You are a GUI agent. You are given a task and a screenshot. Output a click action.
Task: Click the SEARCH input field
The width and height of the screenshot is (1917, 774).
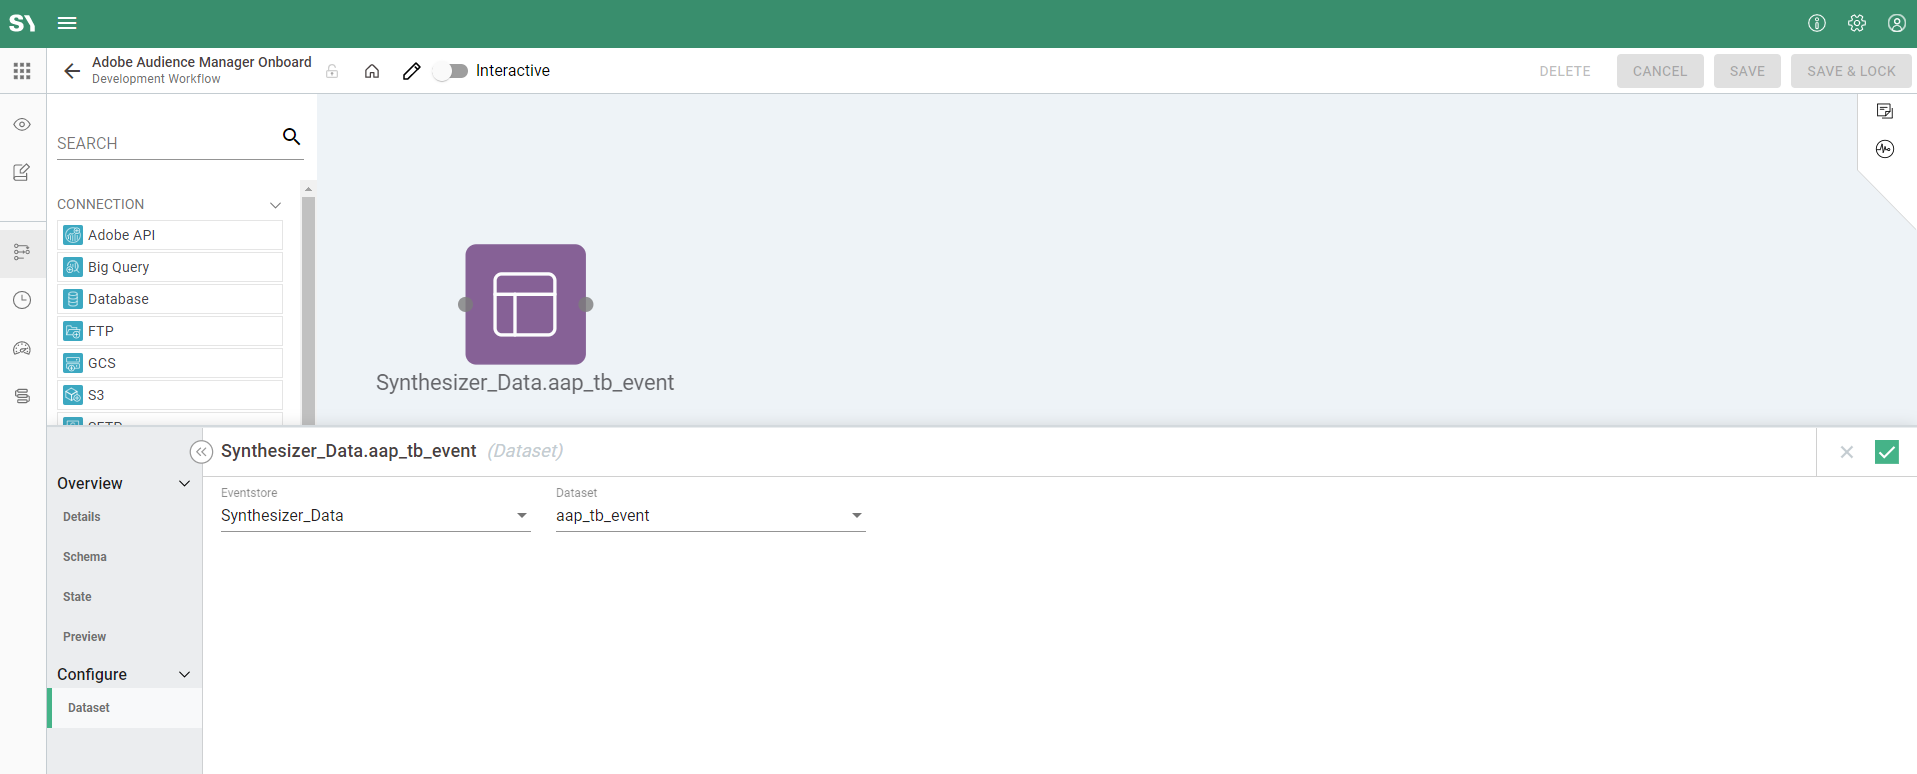point(165,143)
